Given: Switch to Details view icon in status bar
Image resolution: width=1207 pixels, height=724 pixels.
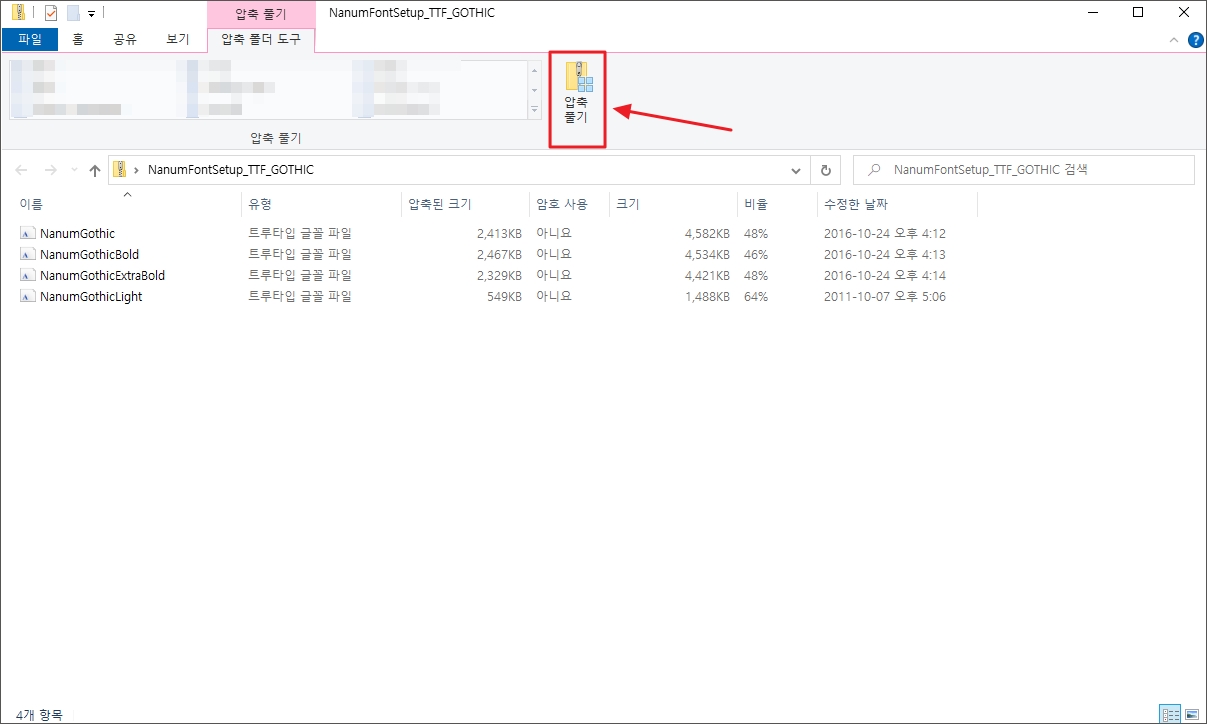Looking at the screenshot, I should (1170, 714).
